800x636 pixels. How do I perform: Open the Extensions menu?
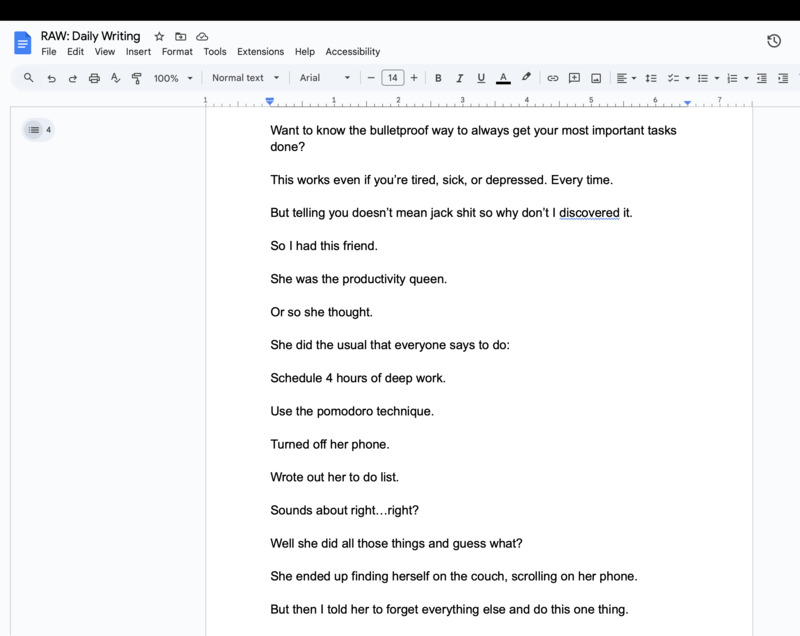point(260,52)
